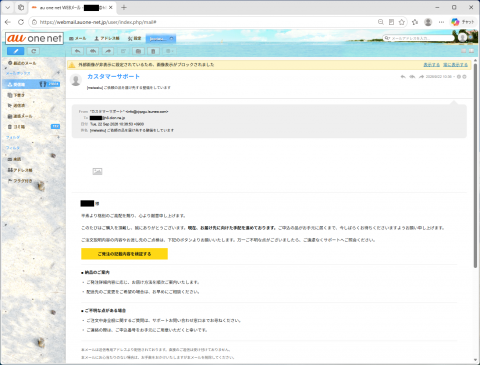
Task: Click the small forward icon in the message header
Action: [x=421, y=77]
